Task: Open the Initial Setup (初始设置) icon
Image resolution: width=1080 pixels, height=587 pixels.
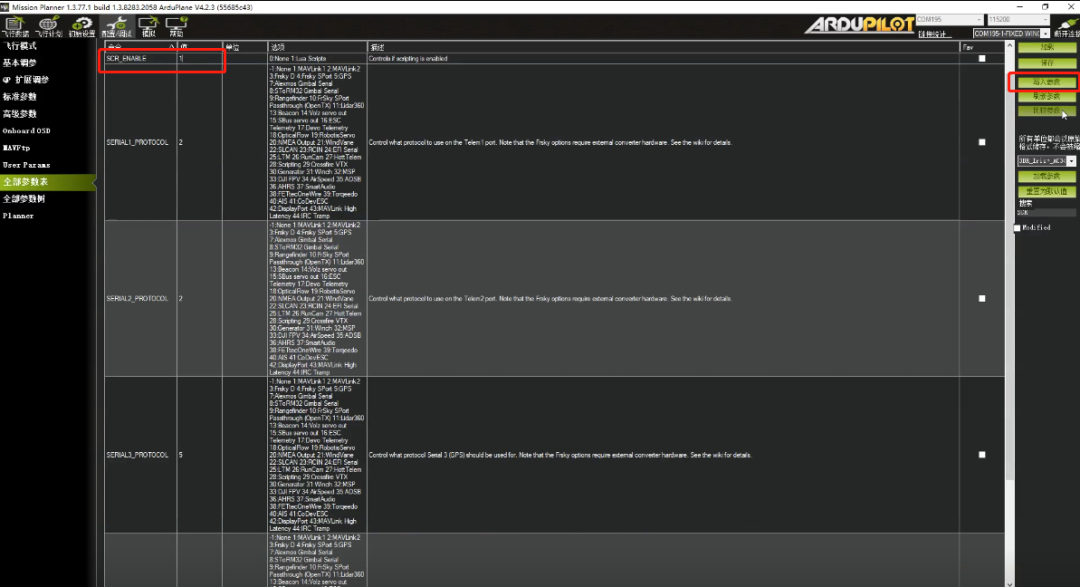Action: (82, 26)
